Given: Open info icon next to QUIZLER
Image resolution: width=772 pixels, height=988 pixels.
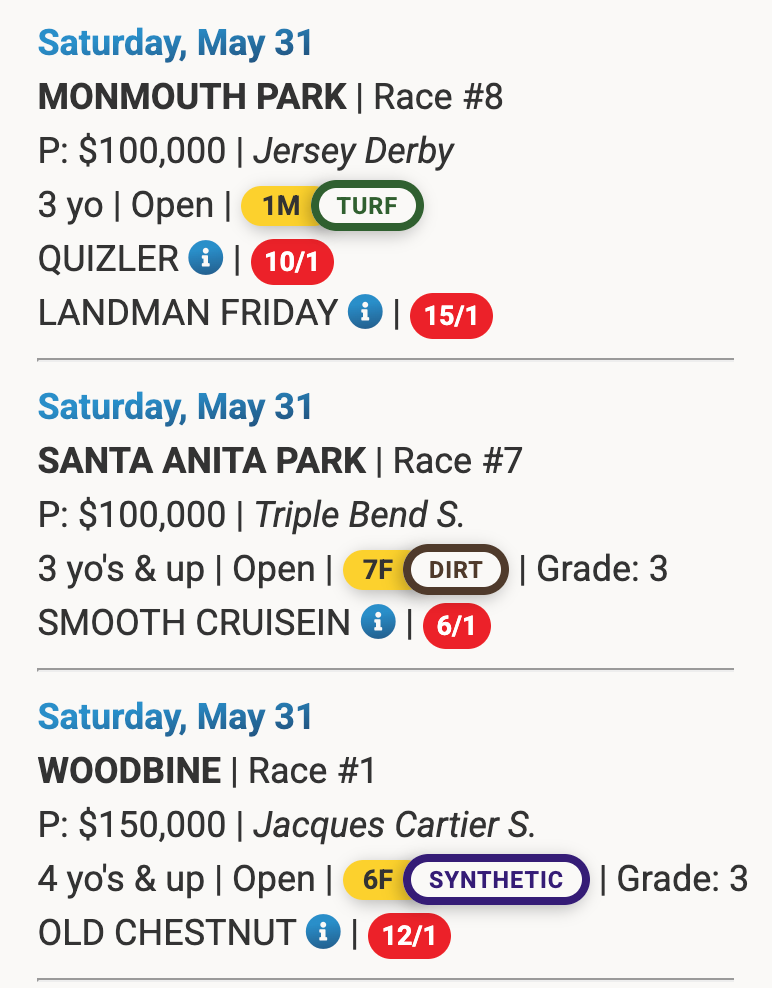Looking at the screenshot, I should point(206,258).
